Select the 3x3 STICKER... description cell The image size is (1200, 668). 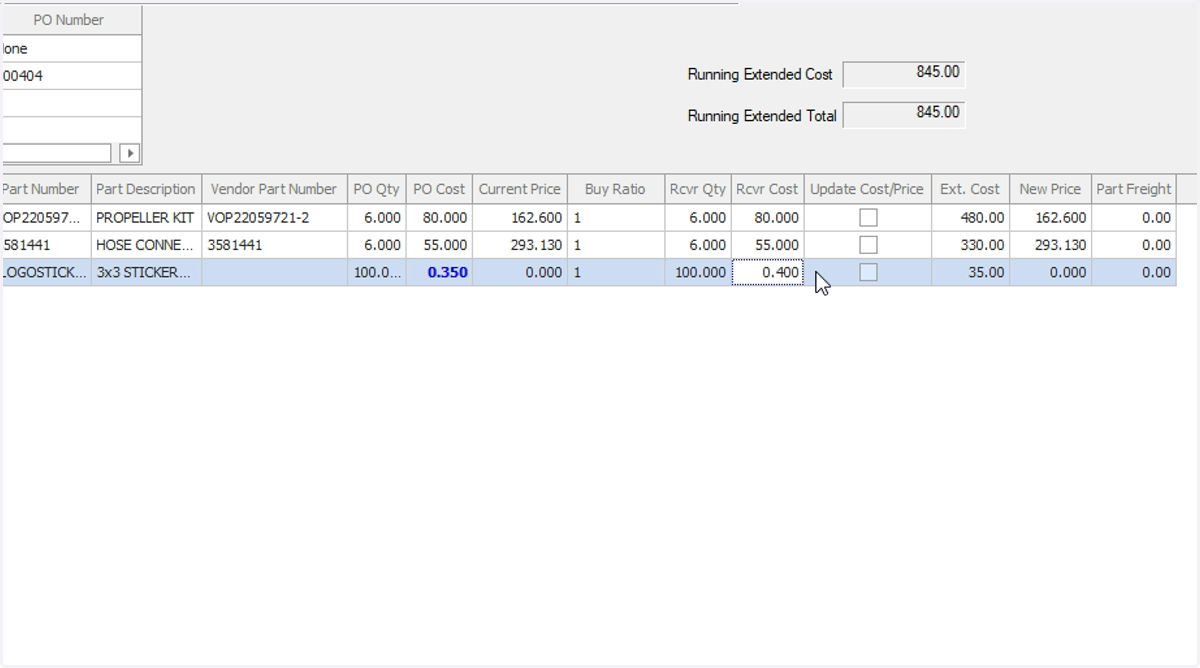146,272
